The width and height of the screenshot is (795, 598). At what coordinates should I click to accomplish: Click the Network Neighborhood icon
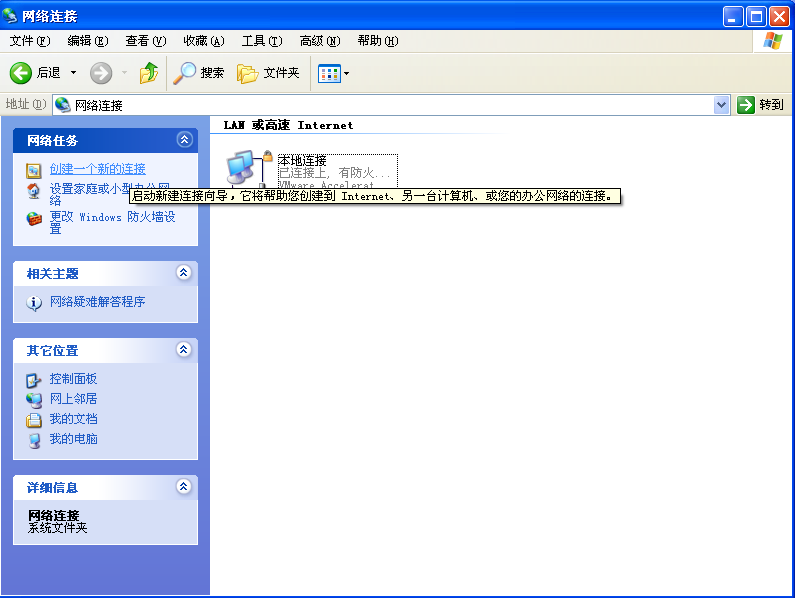34,400
